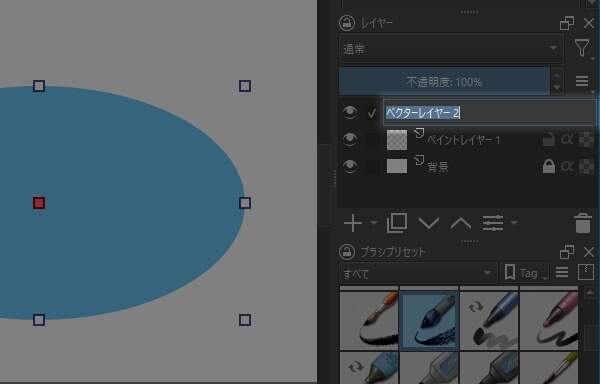Screen dimensions: 600x384
Task: Adjust the 不透明度 100% opacity slider
Action: [444, 81]
